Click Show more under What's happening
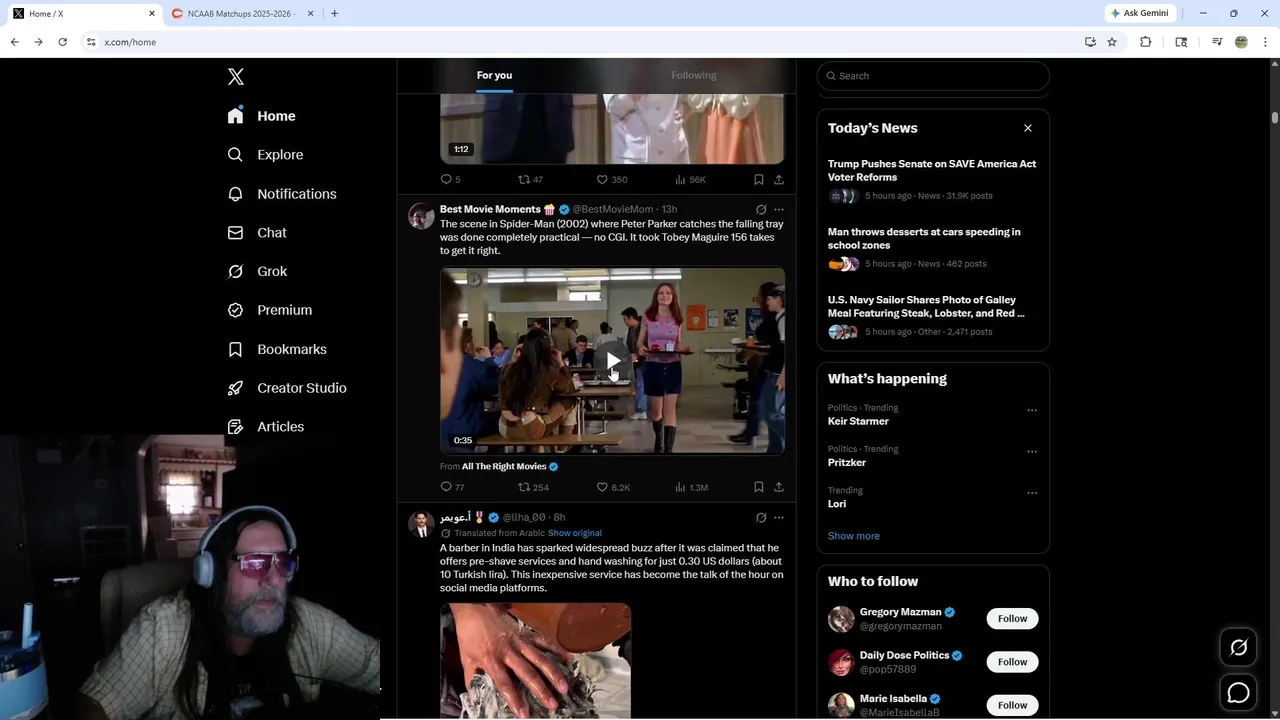The height and width of the screenshot is (720, 1280). point(854,536)
